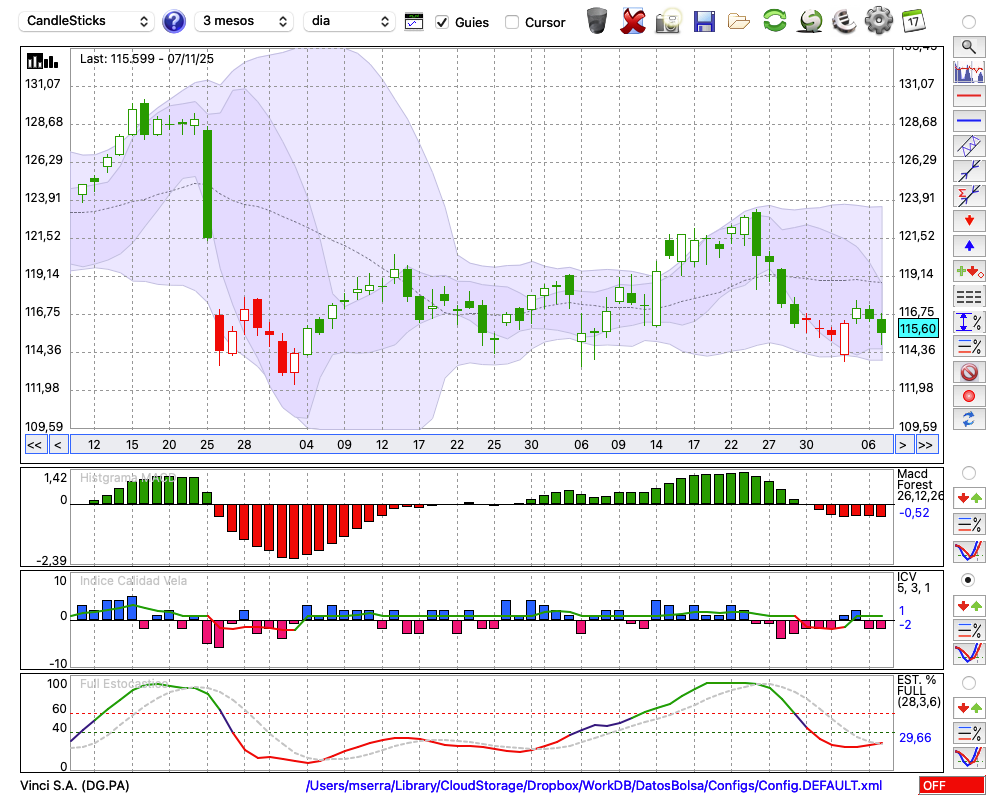Screen dimensions: 1000x800
Task: Enable the Cursor checkbox
Action: [512, 22]
